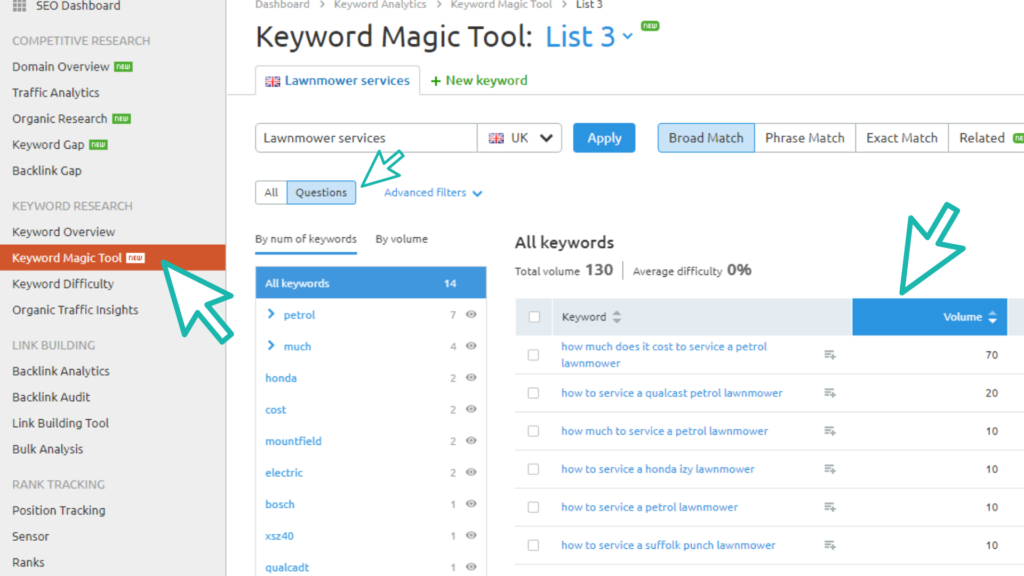
Task: Toggle visibility eye for petrol group
Action: click(471, 315)
